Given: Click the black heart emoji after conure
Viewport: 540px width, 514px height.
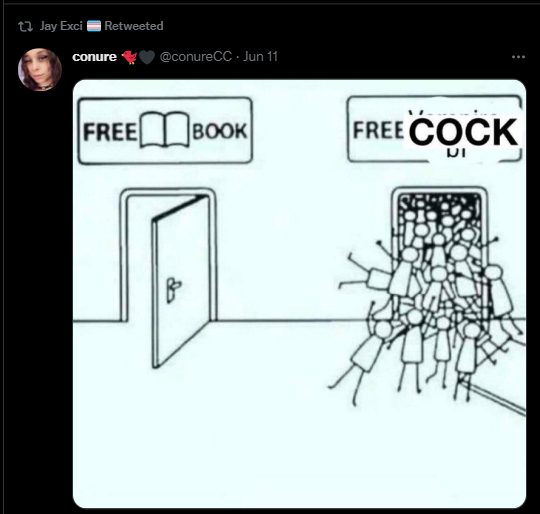Looking at the screenshot, I should point(147,57).
